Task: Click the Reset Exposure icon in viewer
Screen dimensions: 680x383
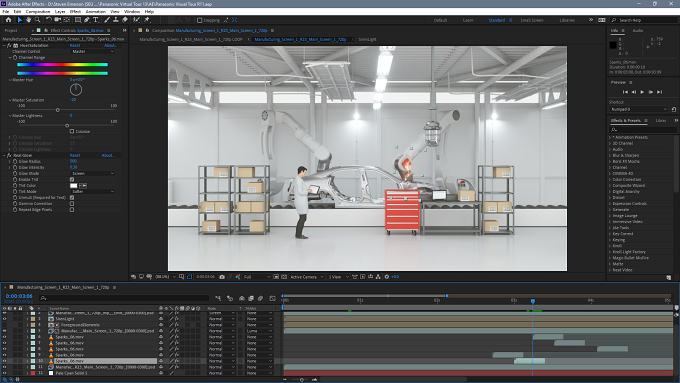Action: pyautogui.click(x=387, y=277)
